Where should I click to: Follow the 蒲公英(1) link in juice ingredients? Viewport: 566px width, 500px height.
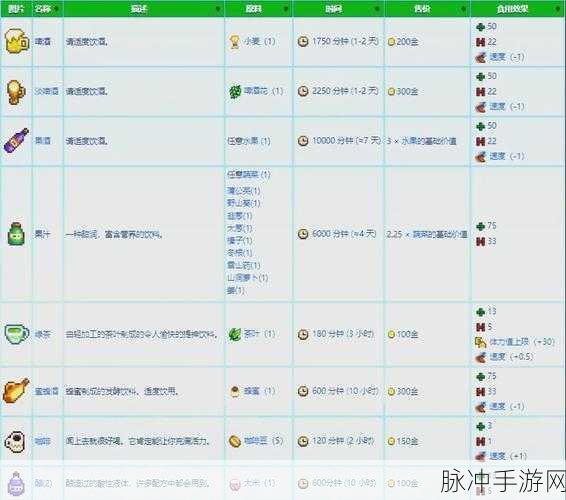243,190
